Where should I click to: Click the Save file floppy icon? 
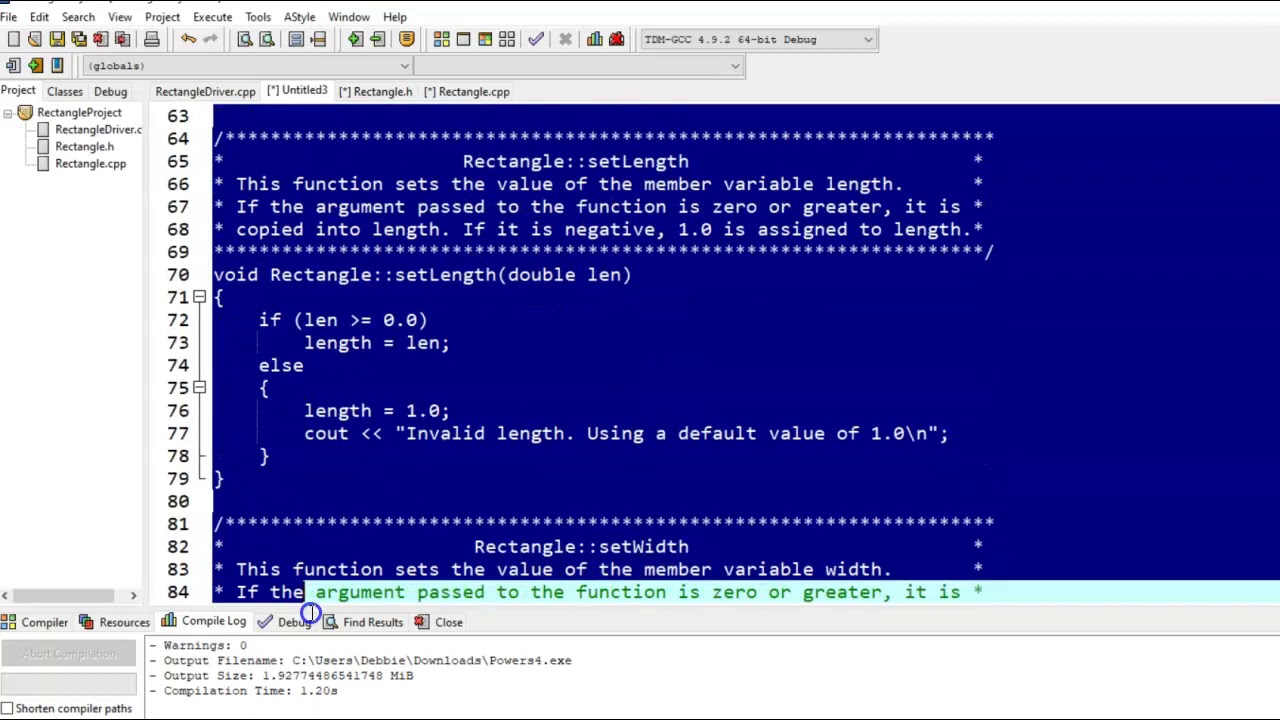(x=57, y=39)
